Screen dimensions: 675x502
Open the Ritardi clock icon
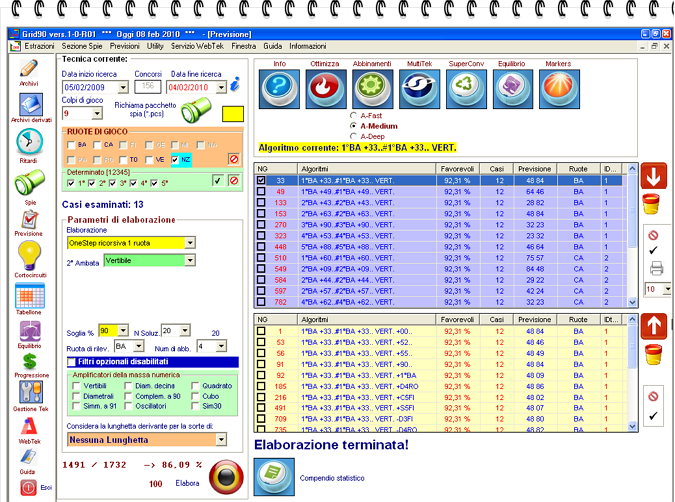tap(29, 142)
